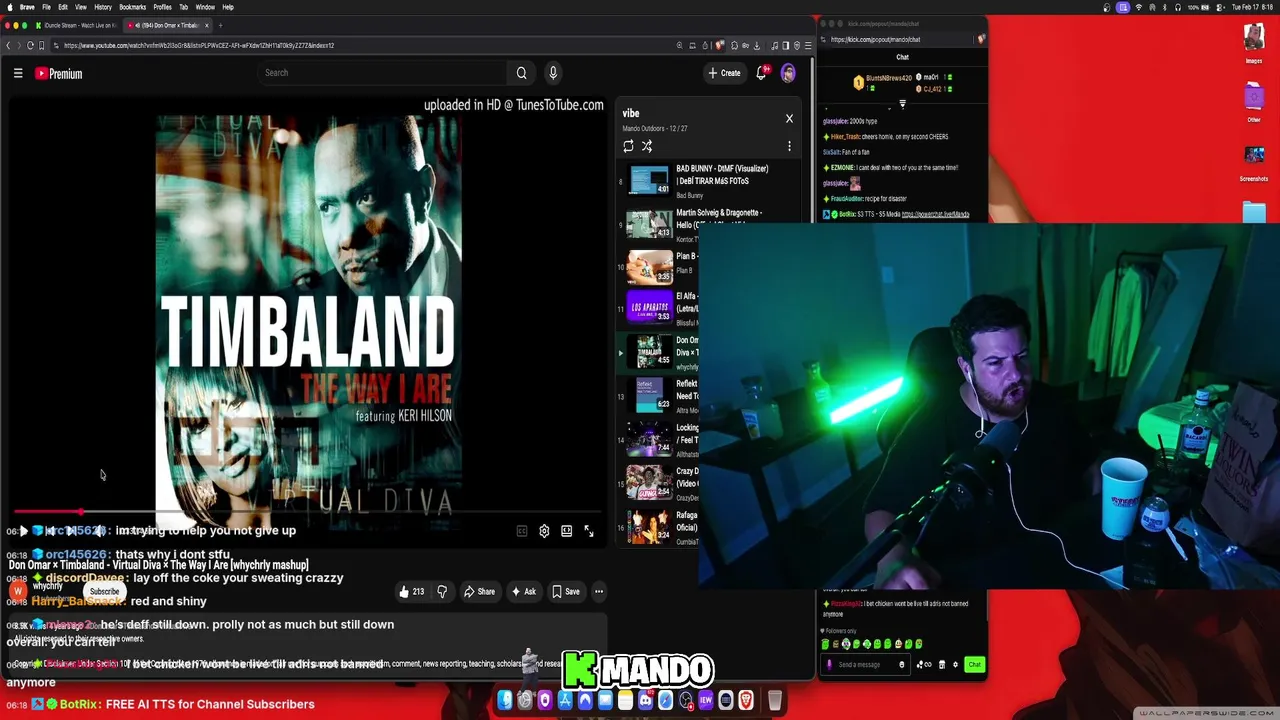Open the History menu in menu bar

point(103,7)
